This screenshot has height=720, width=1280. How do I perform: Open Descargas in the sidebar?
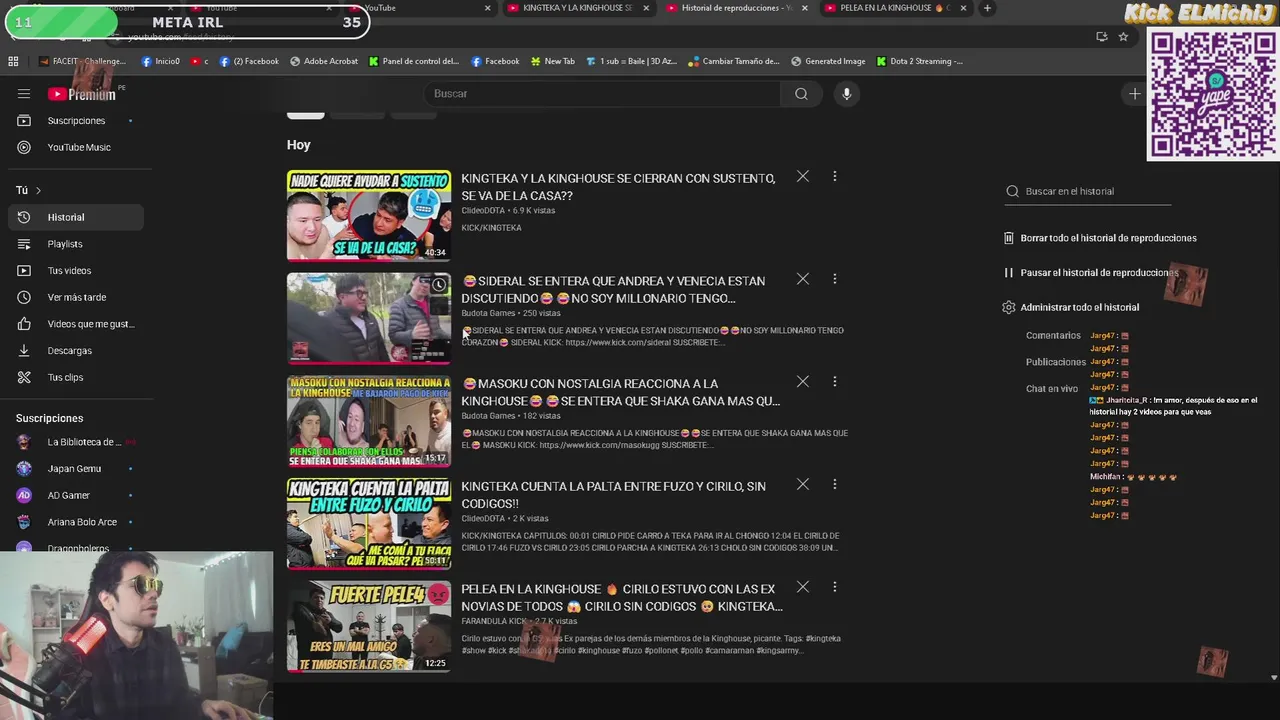click(76, 351)
